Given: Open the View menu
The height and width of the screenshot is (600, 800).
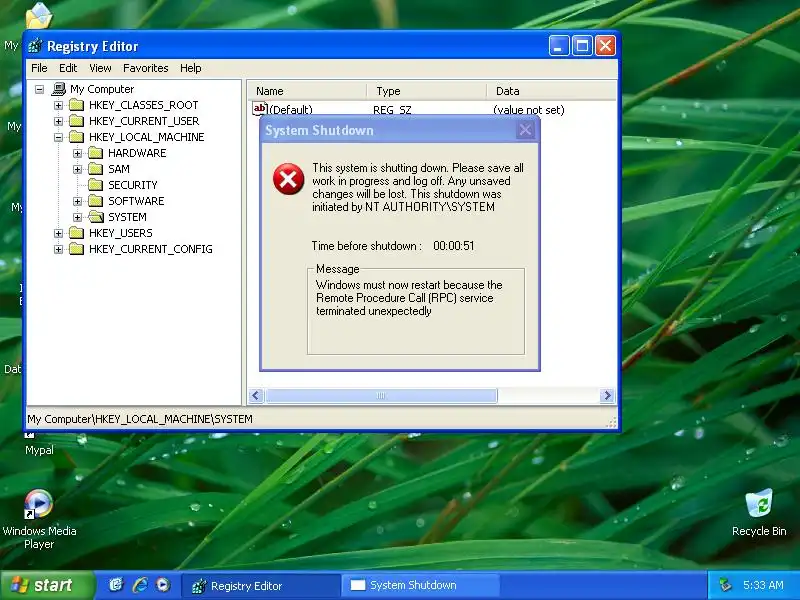Looking at the screenshot, I should pyautogui.click(x=100, y=68).
